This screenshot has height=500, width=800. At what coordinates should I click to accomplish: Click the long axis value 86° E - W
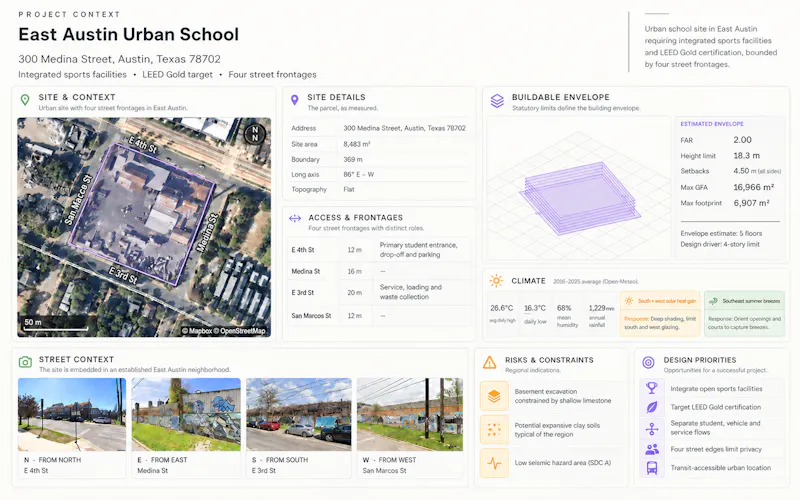pos(359,174)
